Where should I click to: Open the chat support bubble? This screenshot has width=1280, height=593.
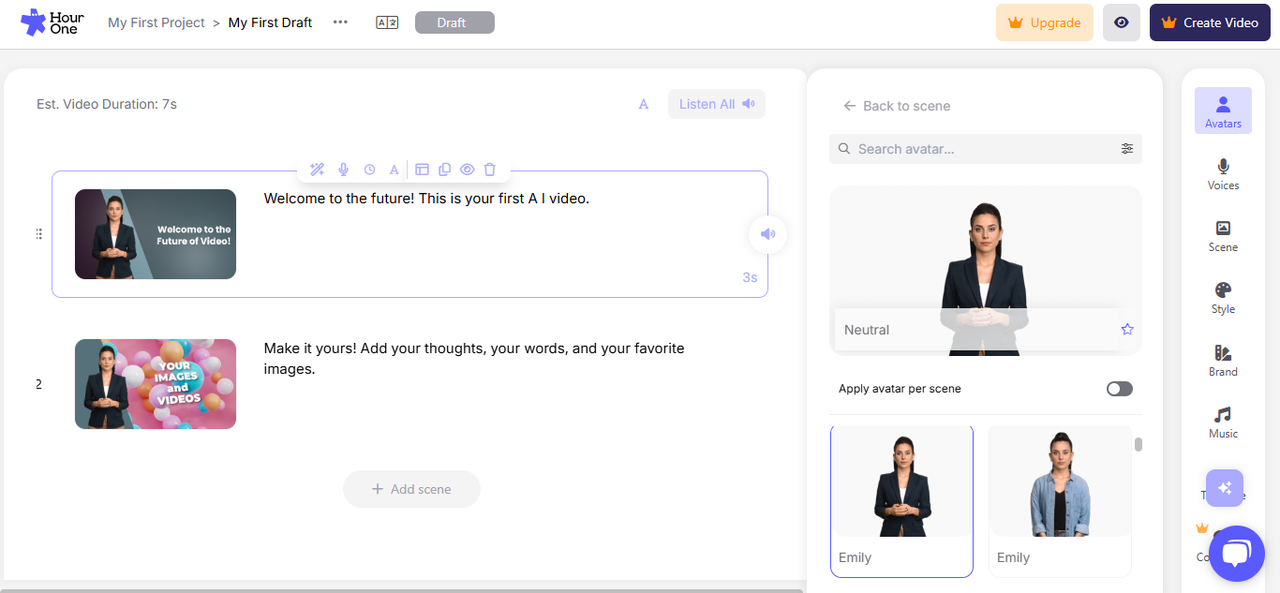(x=1237, y=553)
